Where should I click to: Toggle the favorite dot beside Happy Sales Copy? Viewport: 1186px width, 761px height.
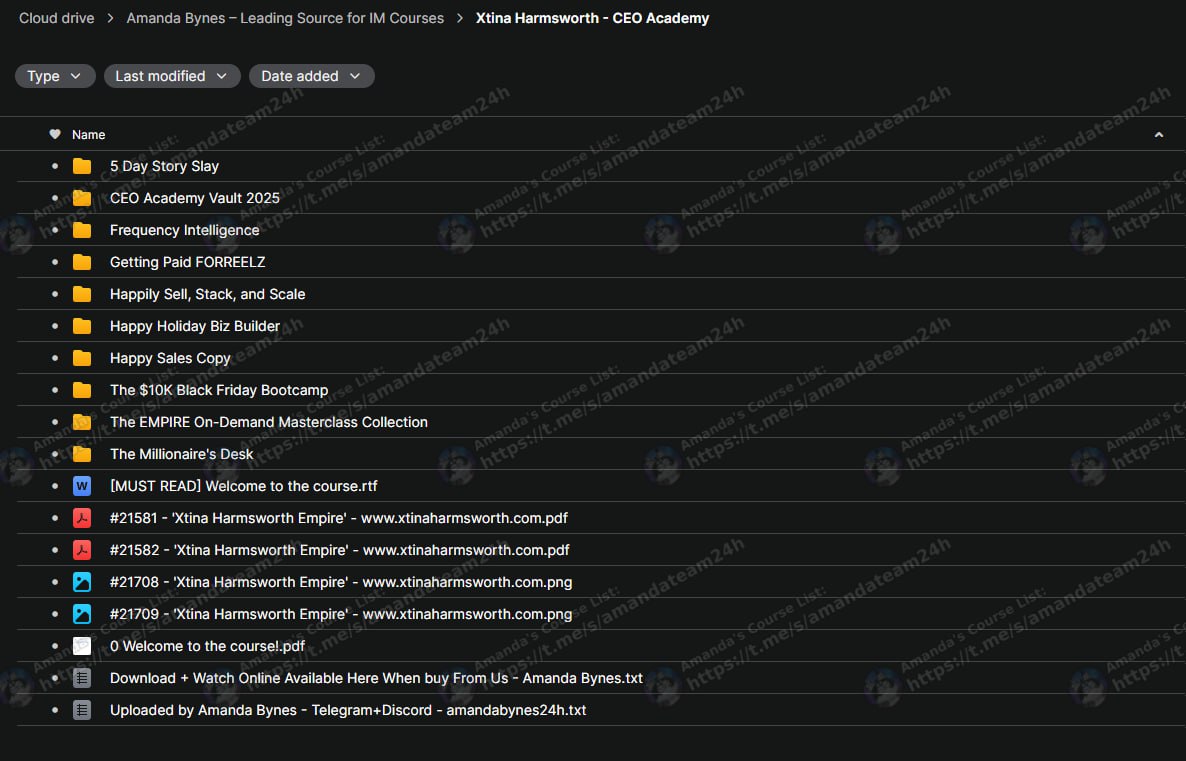(x=55, y=358)
